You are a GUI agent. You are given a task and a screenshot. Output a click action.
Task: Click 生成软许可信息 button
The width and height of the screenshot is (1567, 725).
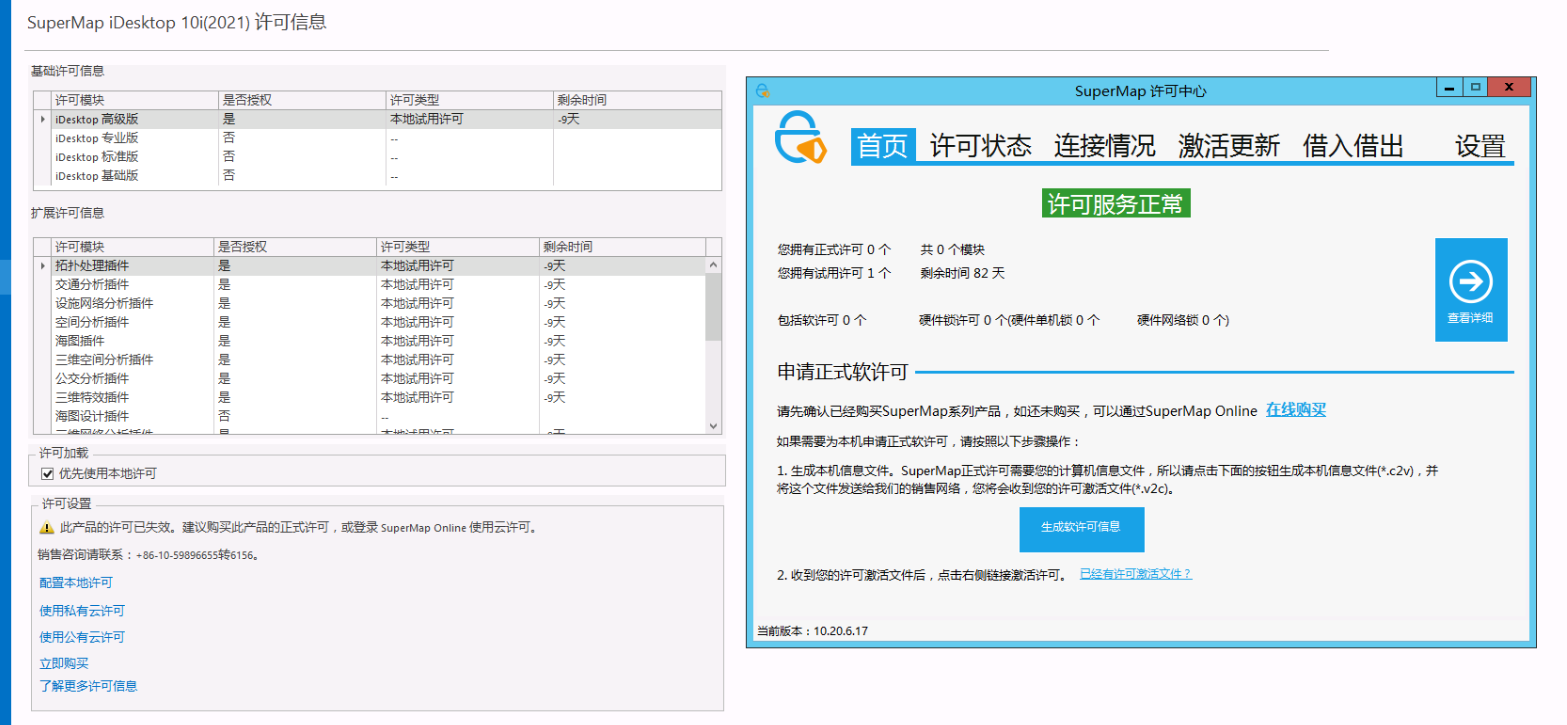pyautogui.click(x=1082, y=529)
